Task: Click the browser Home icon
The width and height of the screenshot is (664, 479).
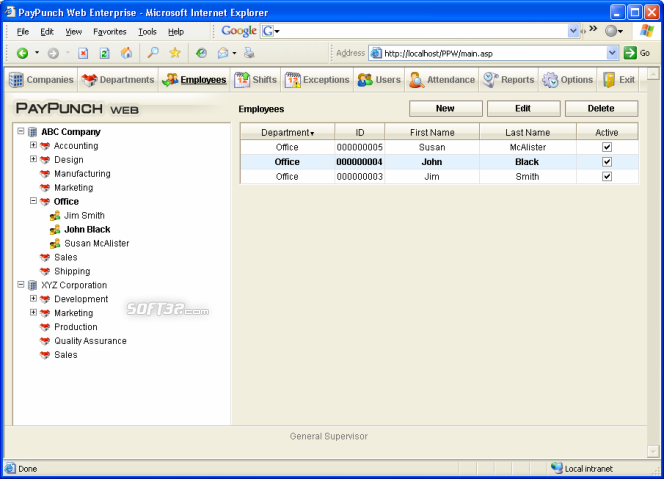Action: (126, 53)
